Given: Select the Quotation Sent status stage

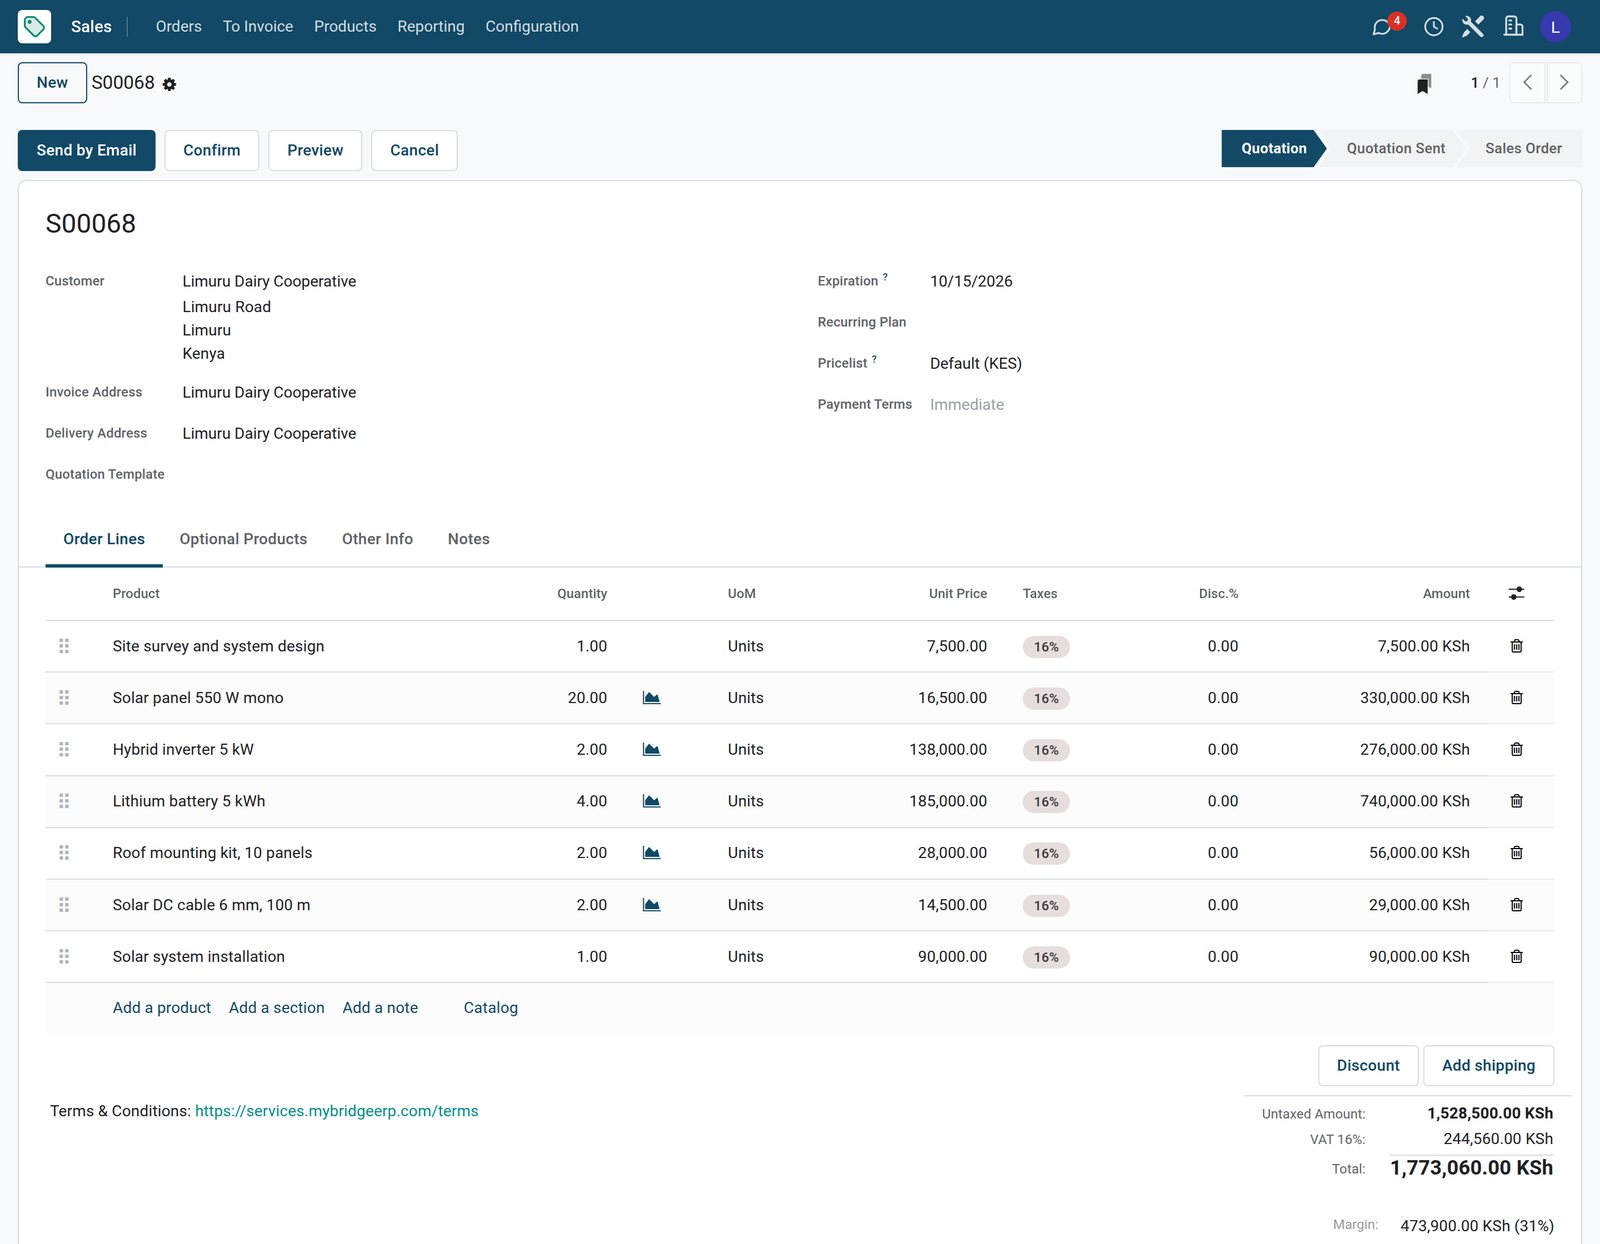Looking at the screenshot, I should point(1395,149).
